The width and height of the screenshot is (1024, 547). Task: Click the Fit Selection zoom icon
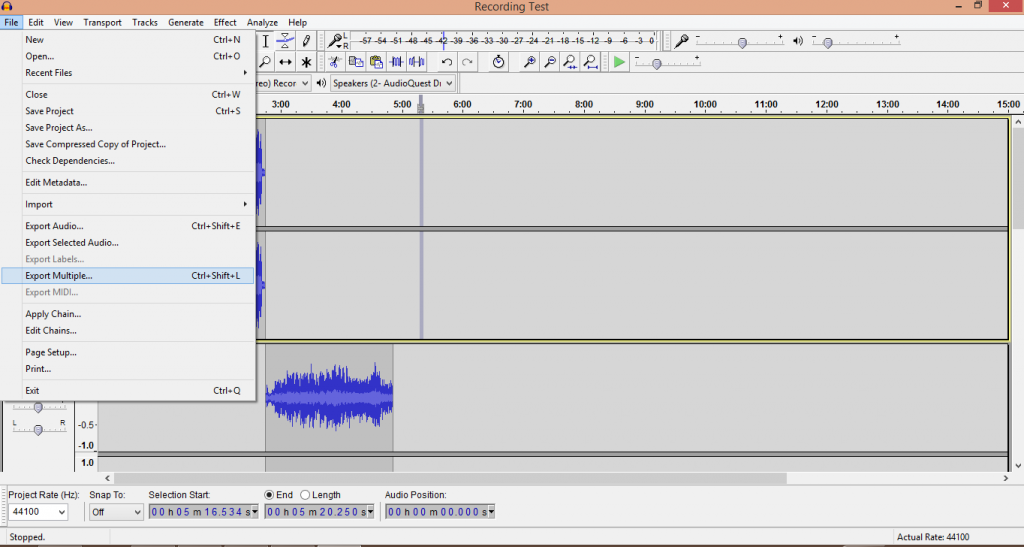point(570,62)
